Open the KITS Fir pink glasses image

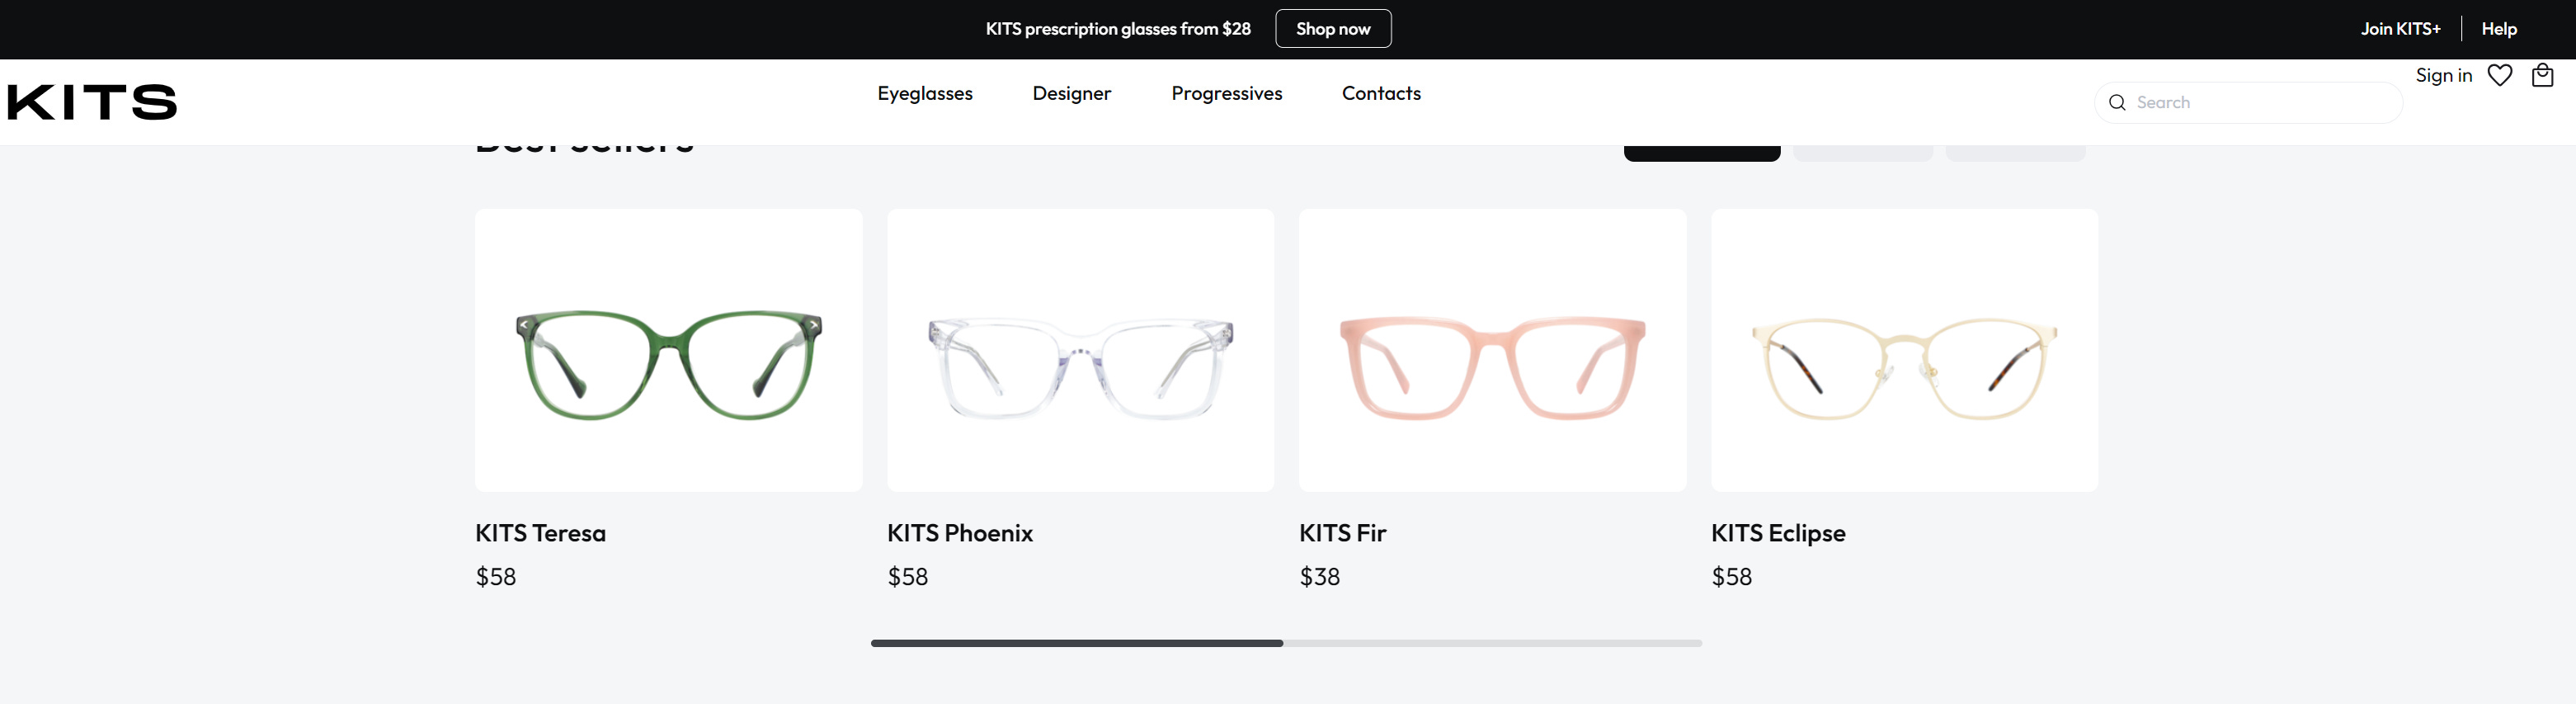tap(1492, 350)
